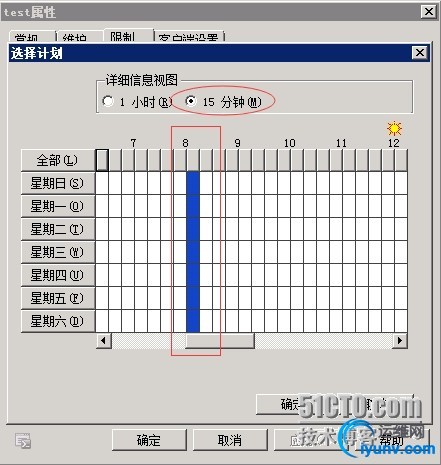The image size is (441, 465).
Task: Click the 星期三(W) row button
Action: 58,252
